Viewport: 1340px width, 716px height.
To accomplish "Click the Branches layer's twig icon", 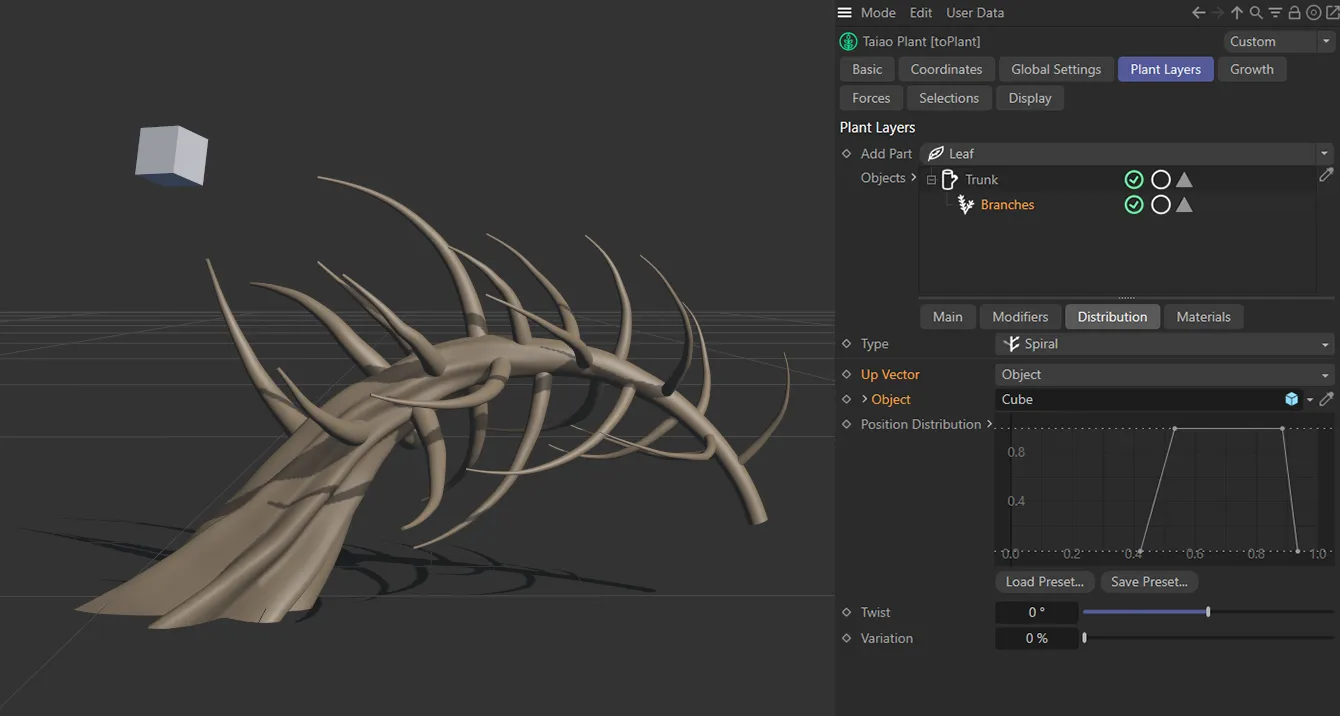I will point(965,204).
